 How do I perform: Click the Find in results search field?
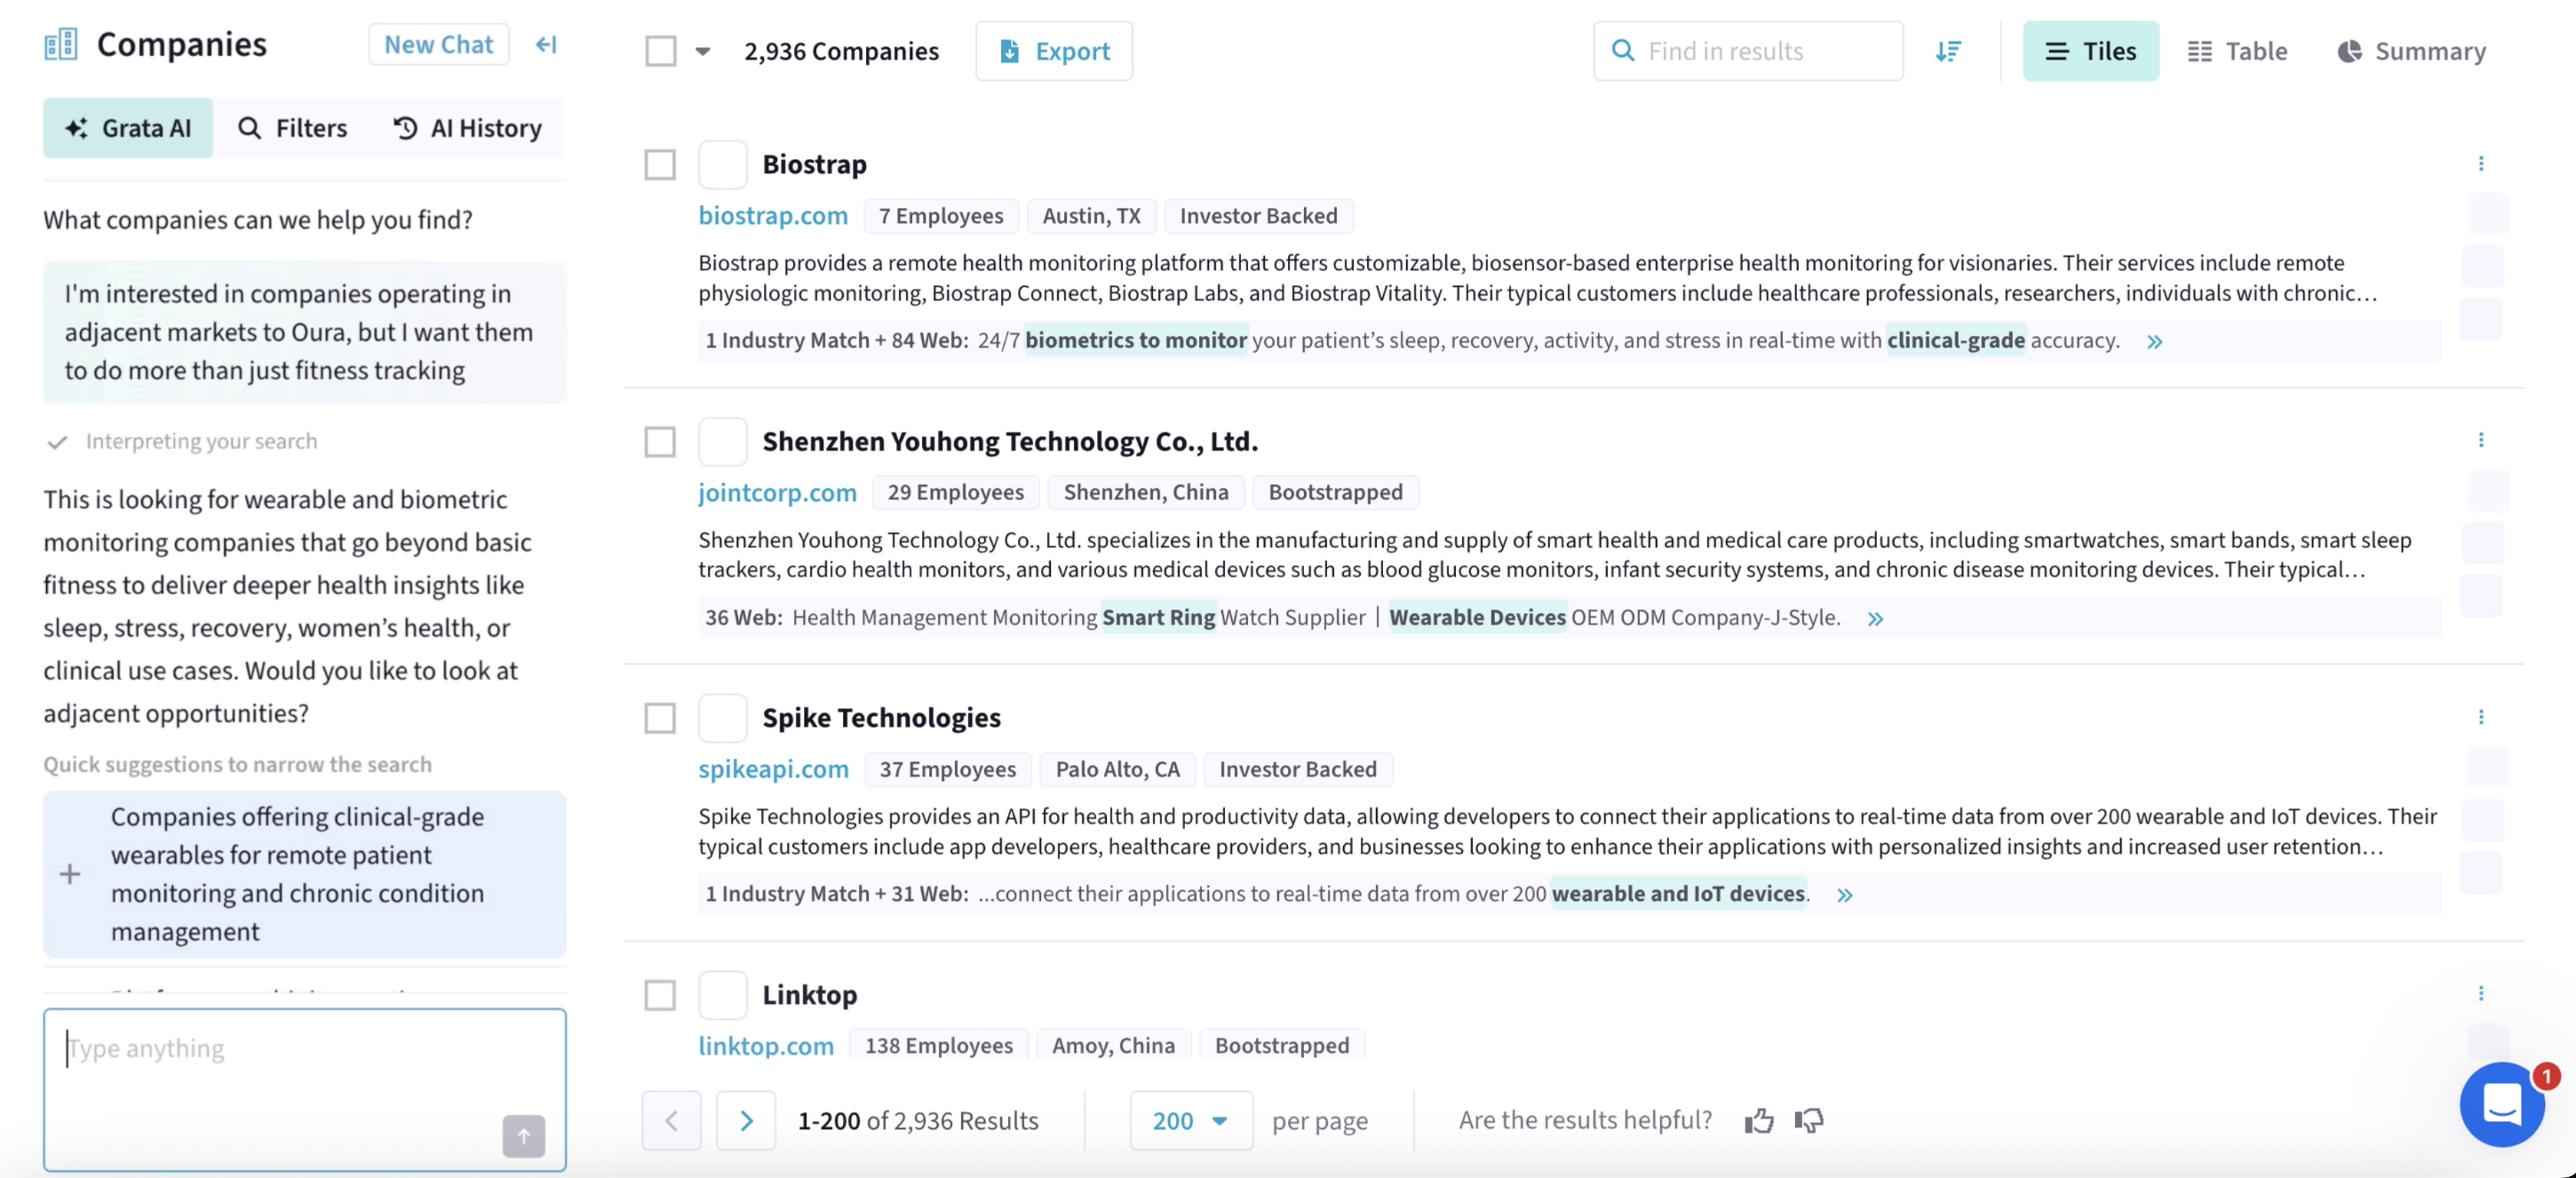click(1748, 51)
